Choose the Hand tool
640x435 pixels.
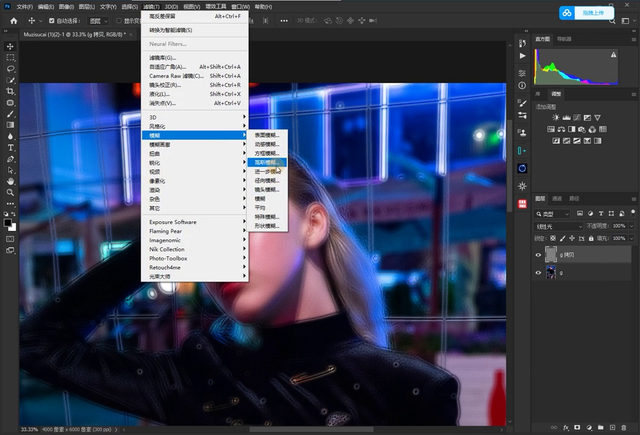click(x=10, y=181)
